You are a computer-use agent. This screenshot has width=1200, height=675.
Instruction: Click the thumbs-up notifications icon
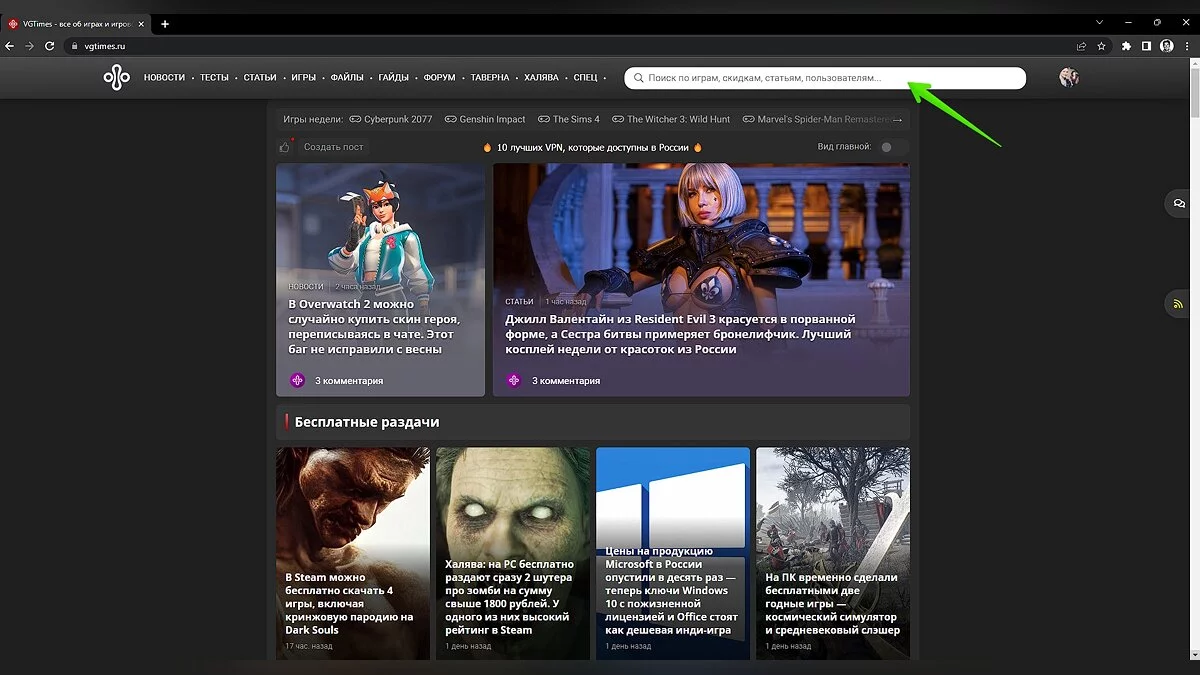coord(285,147)
